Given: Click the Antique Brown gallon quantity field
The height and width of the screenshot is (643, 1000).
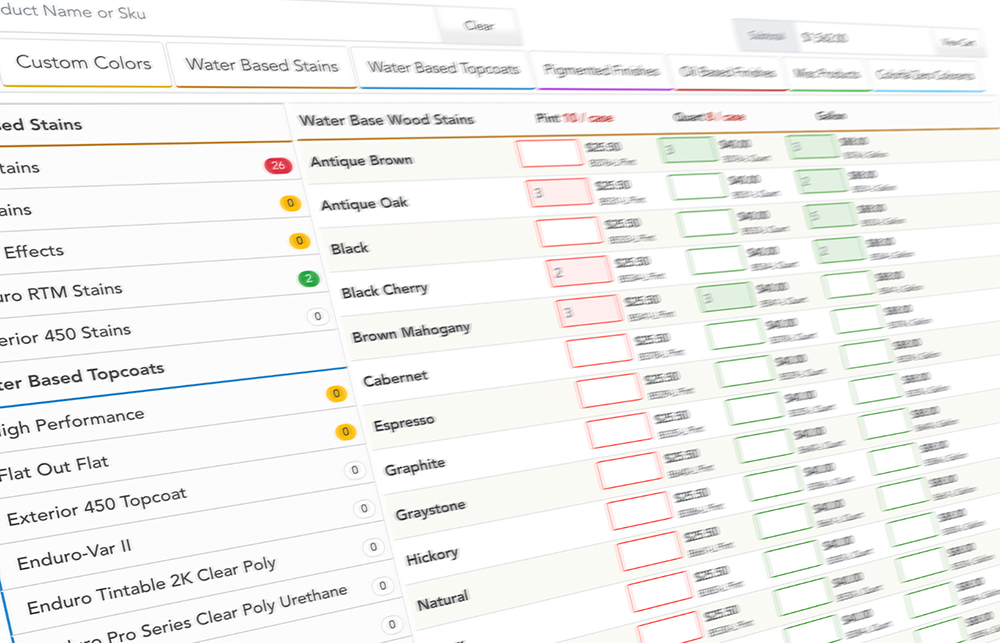Looking at the screenshot, I should click(x=812, y=147).
